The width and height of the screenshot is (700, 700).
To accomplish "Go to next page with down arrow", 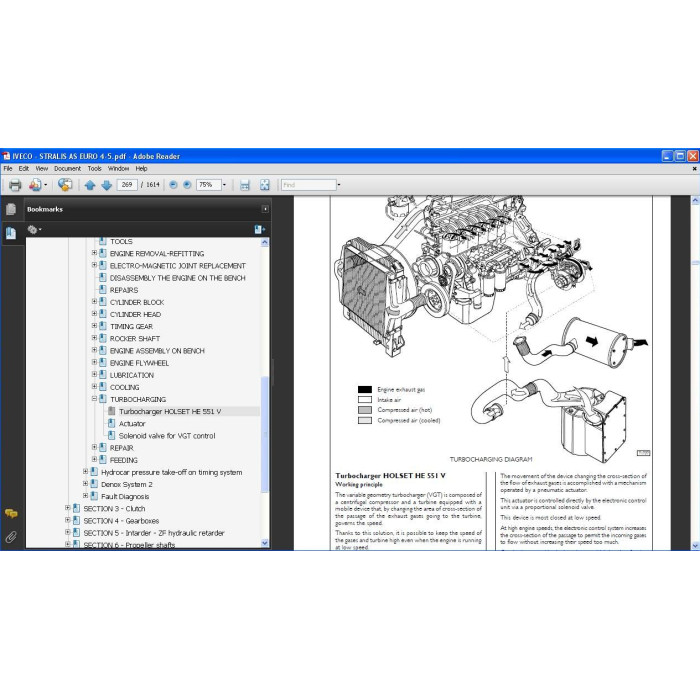I will [106, 185].
